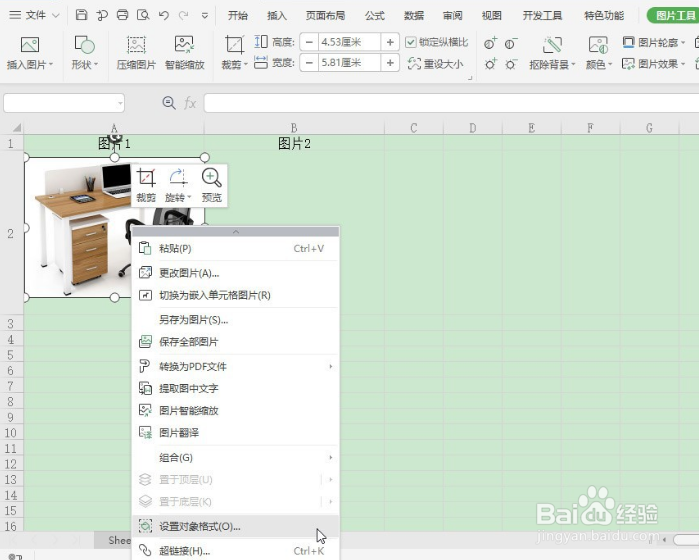Viewport: 699px width, 560px height.
Task: Choose 超链接(H)... menu item
Action: [236, 551]
